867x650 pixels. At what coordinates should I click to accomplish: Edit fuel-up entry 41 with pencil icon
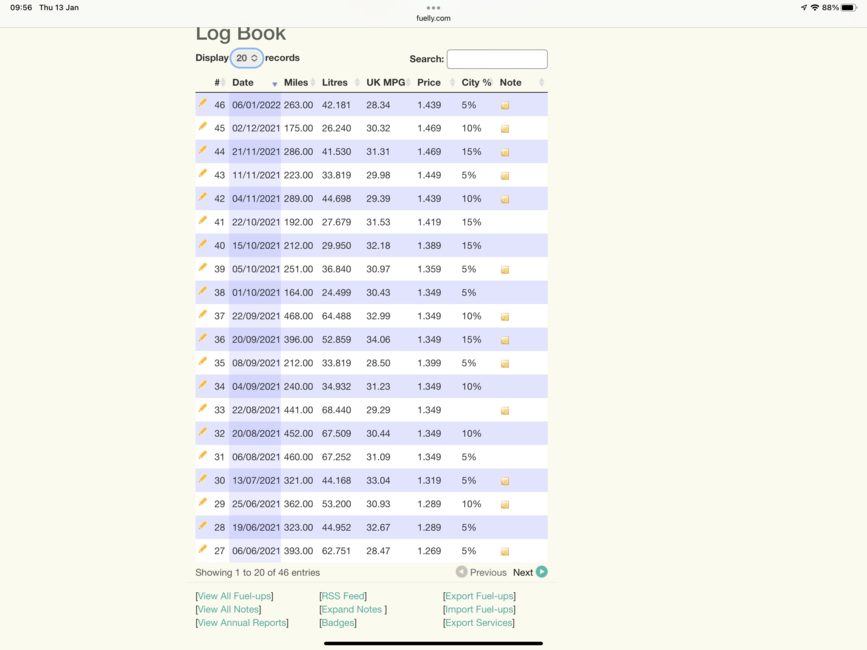[x=202, y=221]
